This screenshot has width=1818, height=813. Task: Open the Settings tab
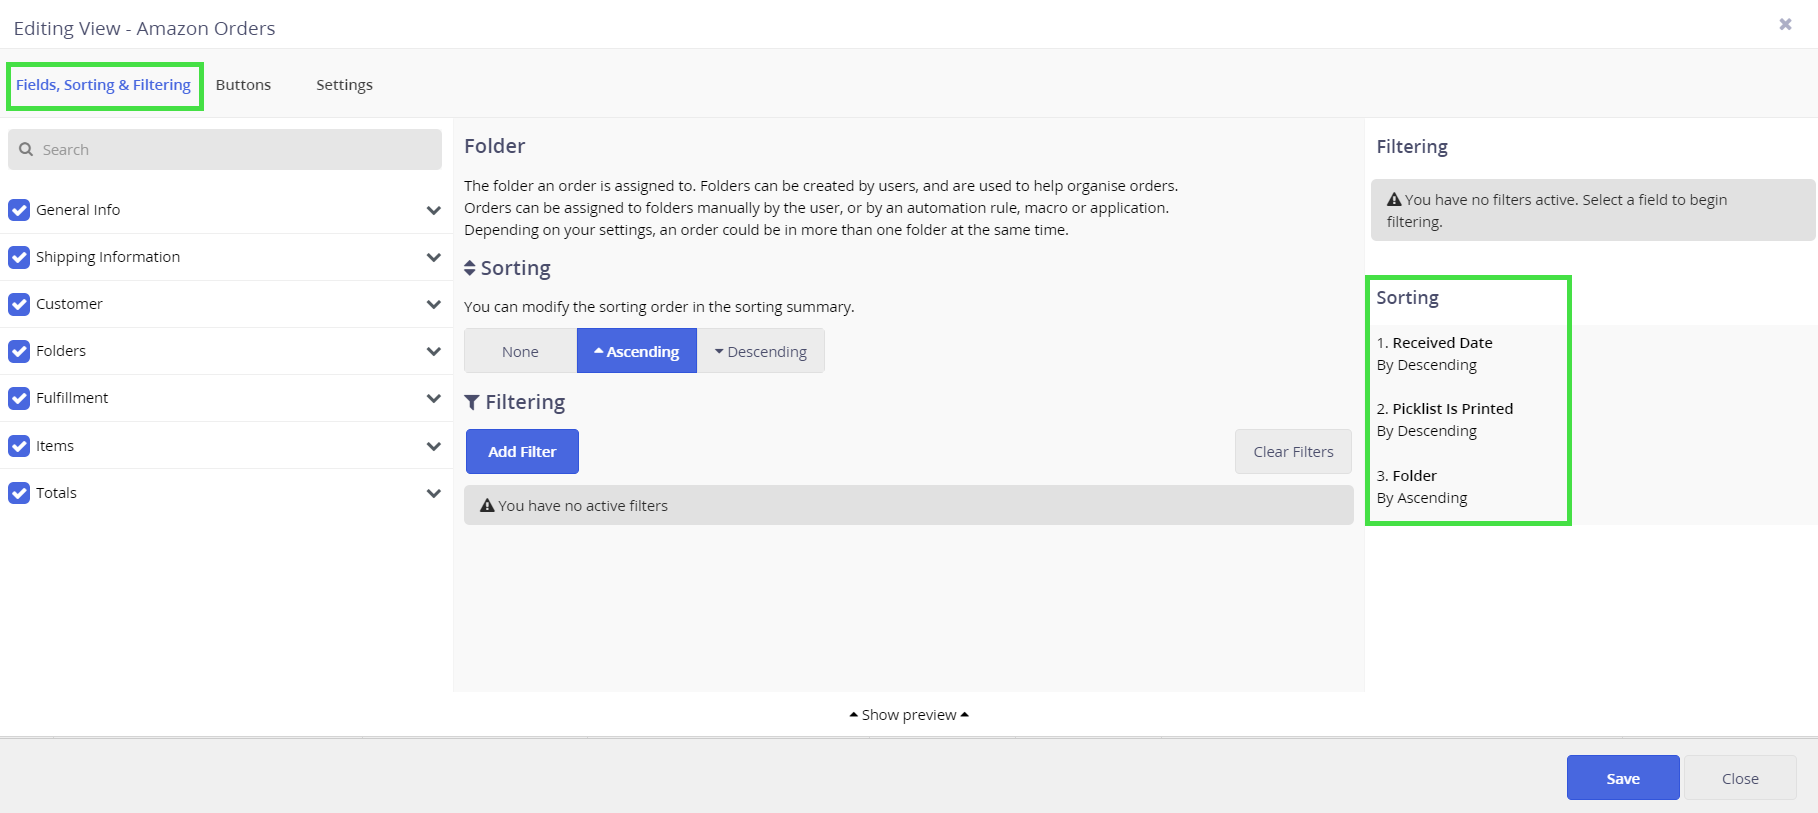pyautogui.click(x=344, y=85)
